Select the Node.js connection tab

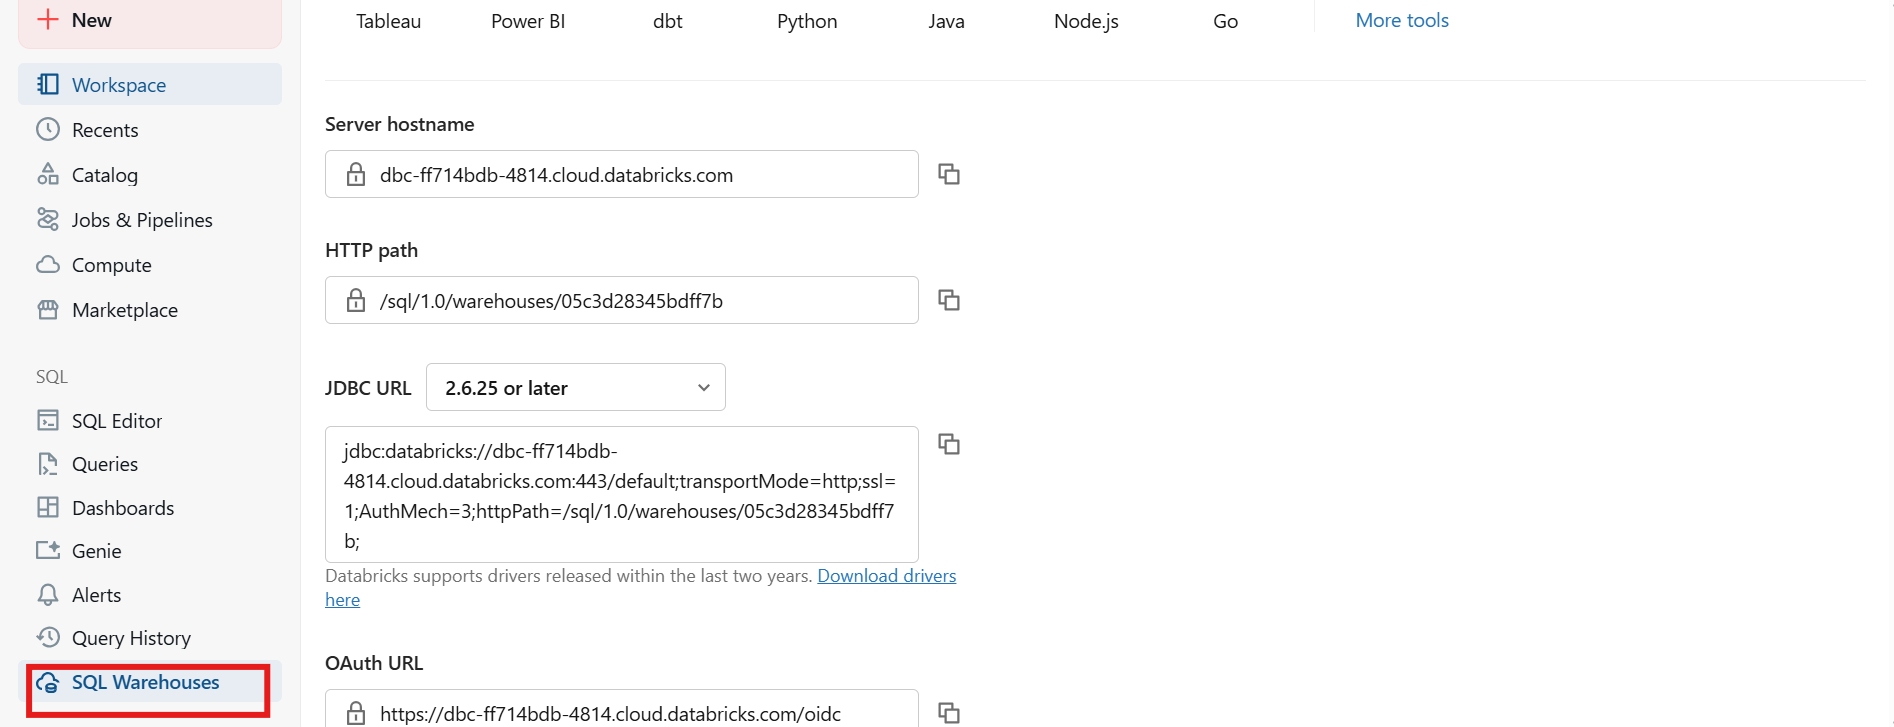pyautogui.click(x=1086, y=21)
